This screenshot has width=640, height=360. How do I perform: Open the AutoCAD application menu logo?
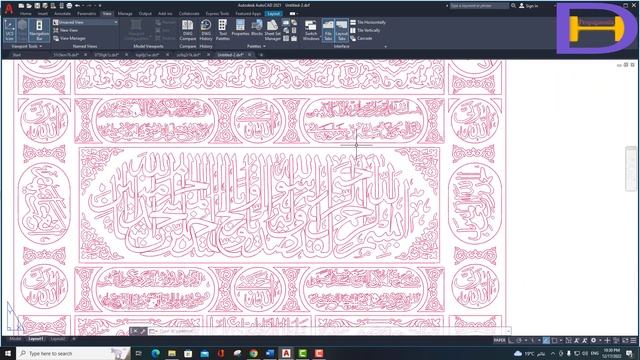pos(9,9)
